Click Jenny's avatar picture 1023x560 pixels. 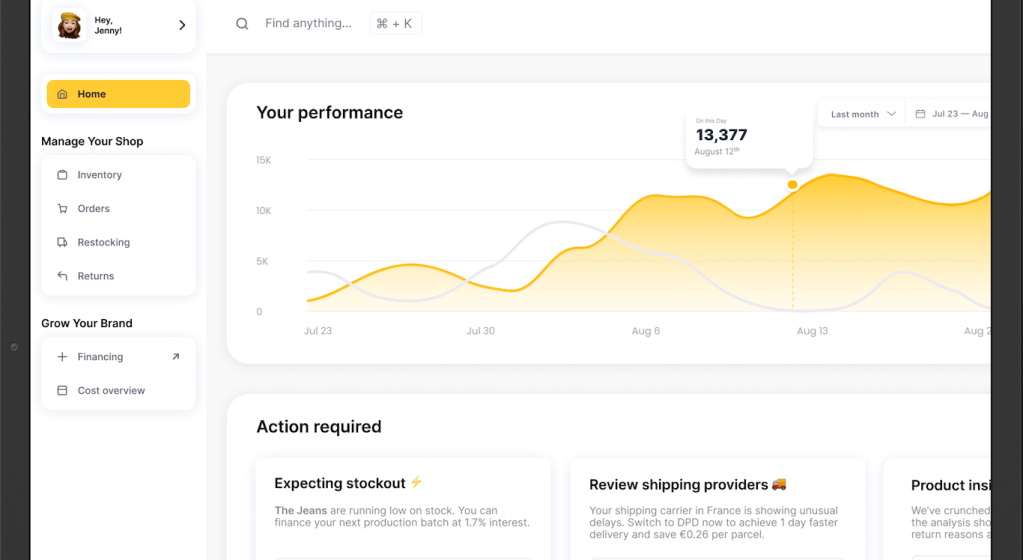pos(69,25)
